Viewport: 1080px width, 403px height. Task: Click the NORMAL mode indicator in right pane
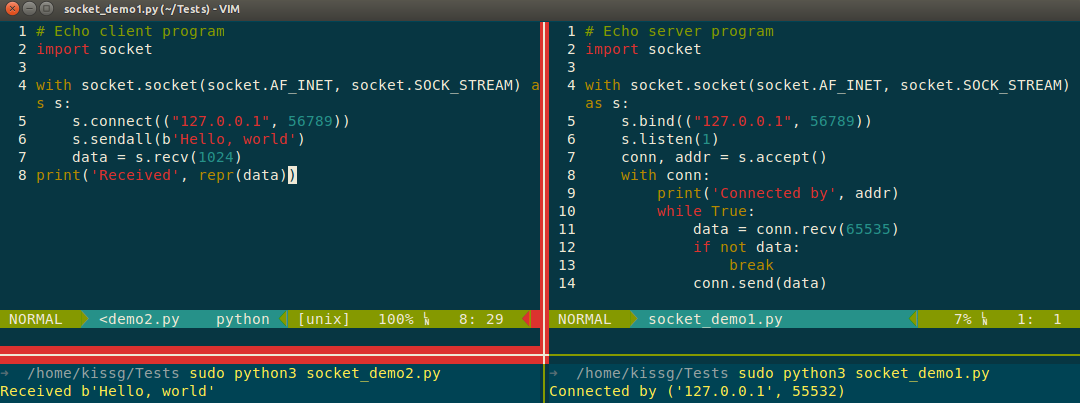click(x=584, y=319)
